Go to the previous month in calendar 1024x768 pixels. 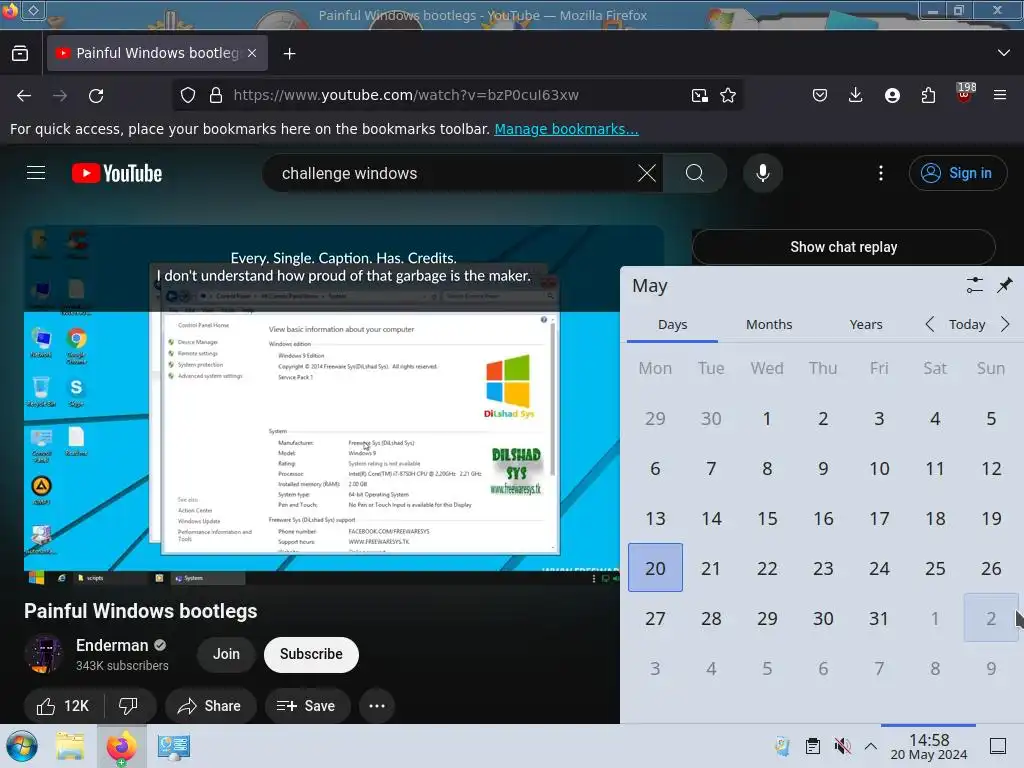pyautogui.click(x=929, y=324)
